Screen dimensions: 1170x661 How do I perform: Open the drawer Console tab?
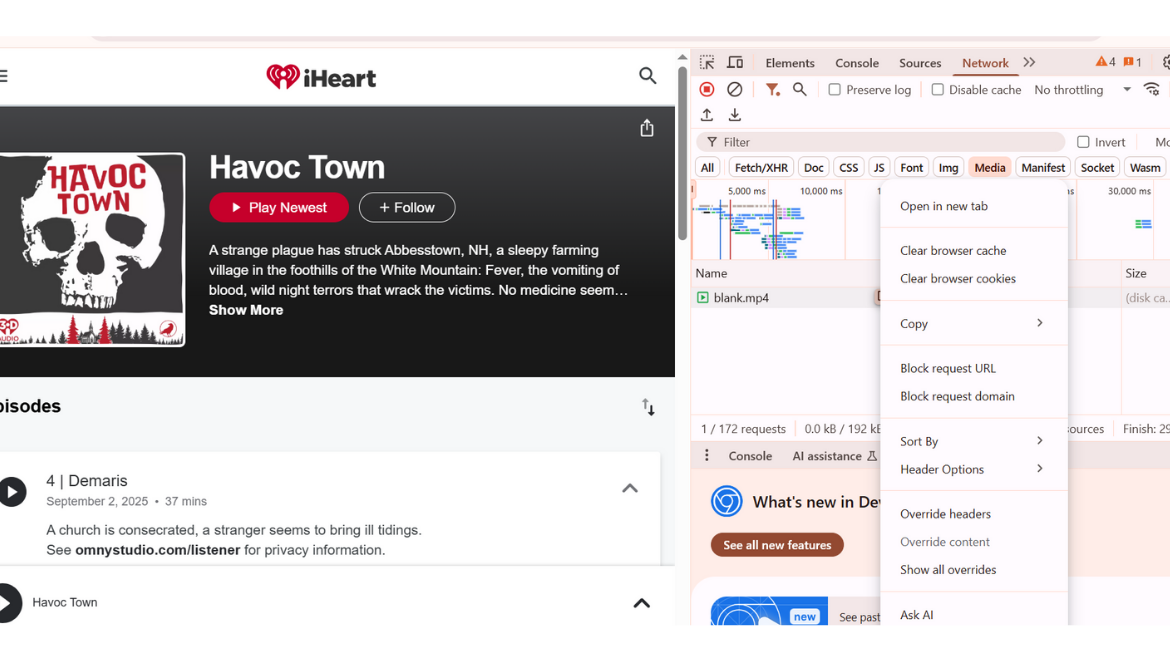(750, 457)
